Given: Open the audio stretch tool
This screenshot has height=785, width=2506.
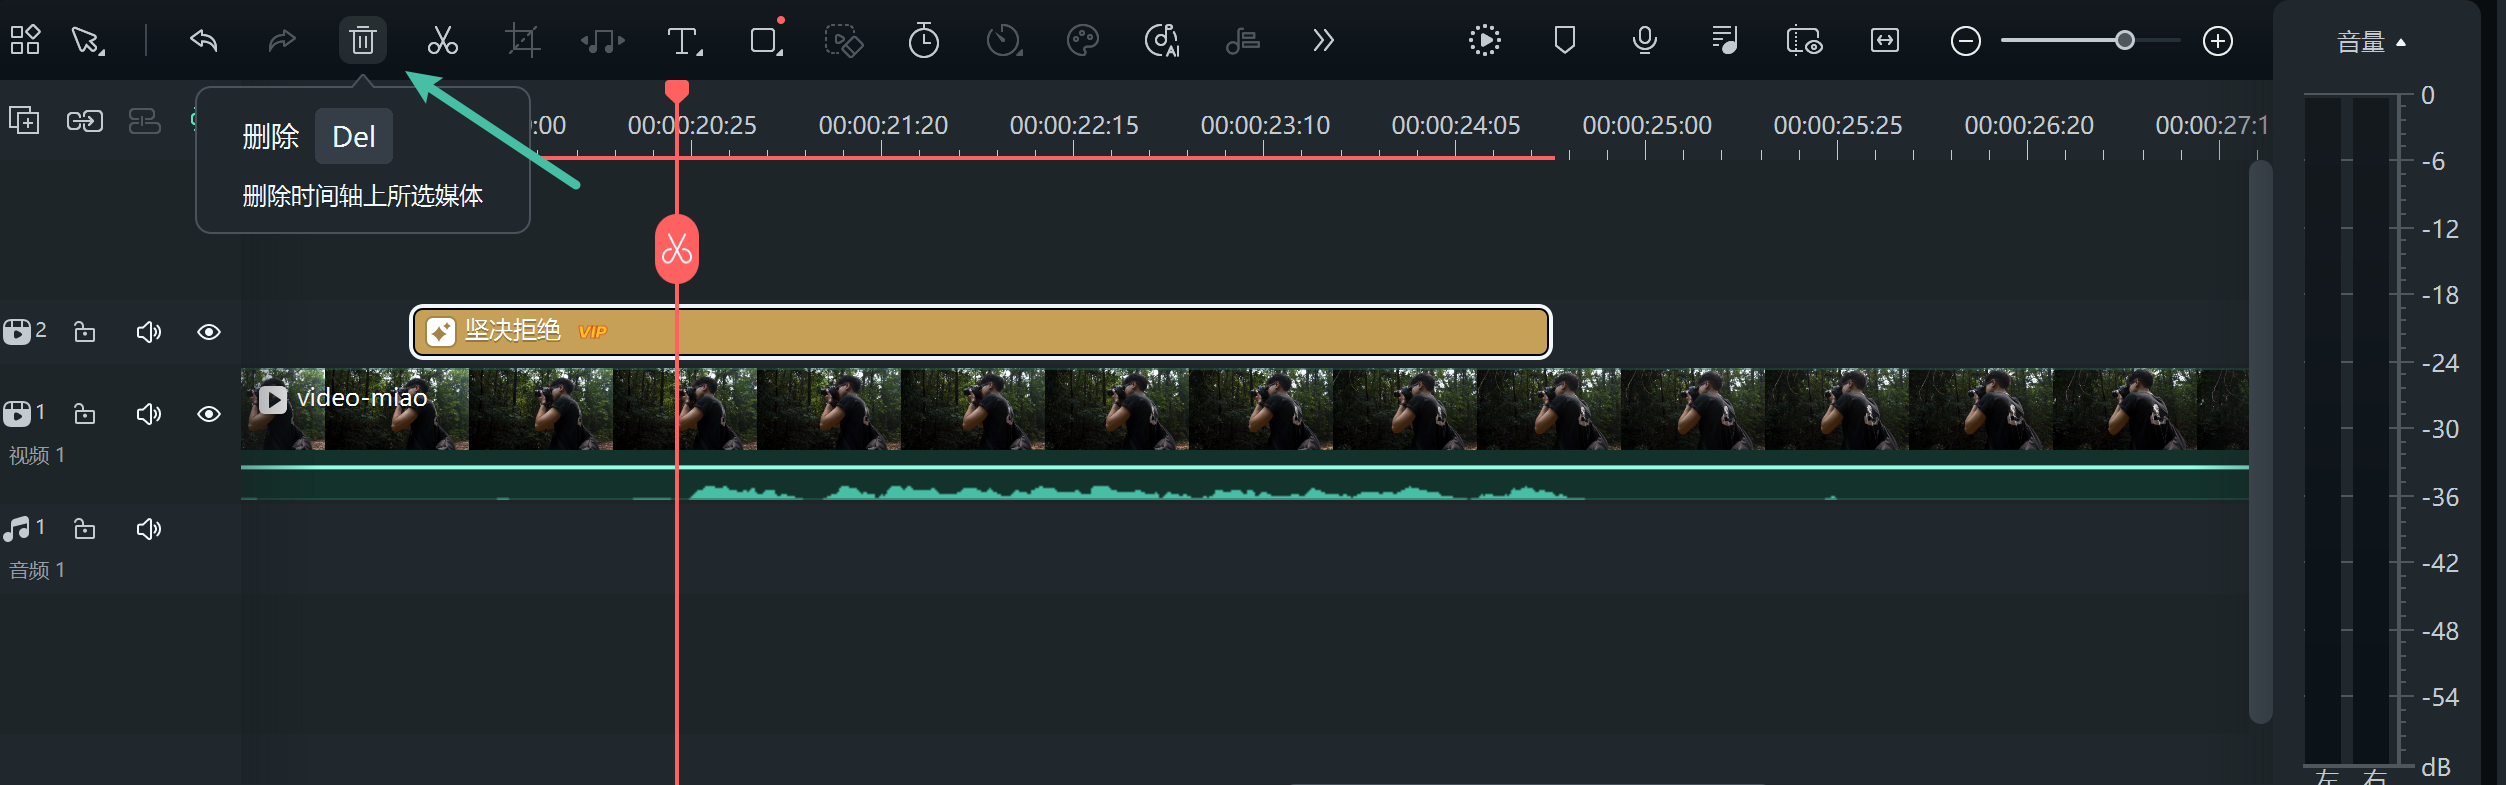Looking at the screenshot, I should point(603,40).
